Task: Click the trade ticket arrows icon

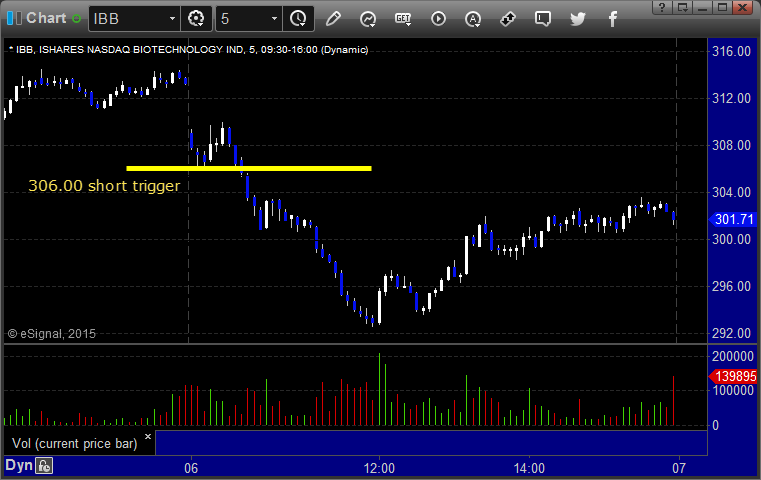Action: pyautogui.click(x=508, y=19)
